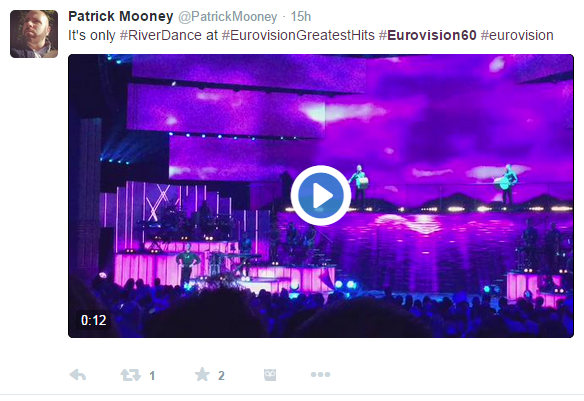The image size is (584, 401).
Task: Follow the lowercase #eurovision hashtag
Action: point(517,35)
